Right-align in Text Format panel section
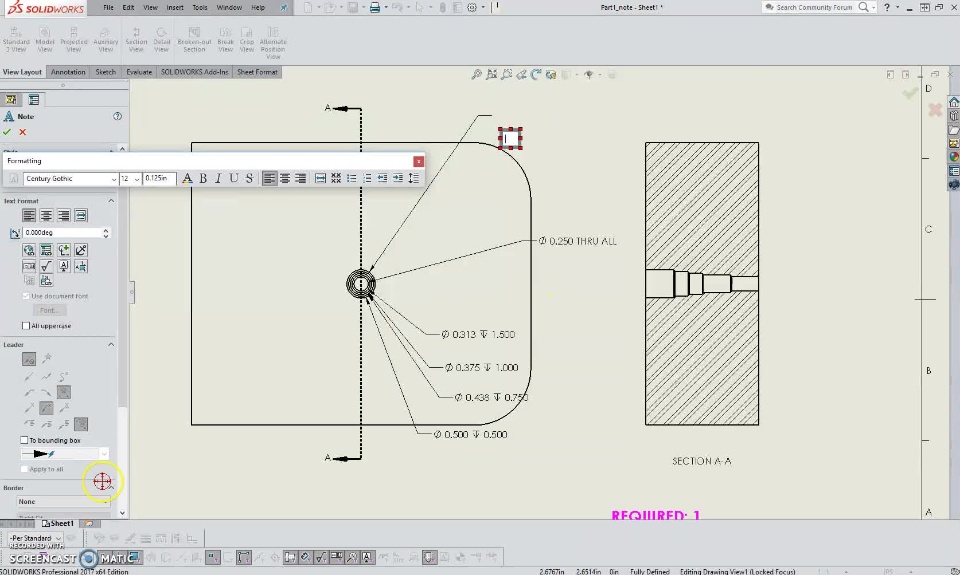 [x=63, y=216]
